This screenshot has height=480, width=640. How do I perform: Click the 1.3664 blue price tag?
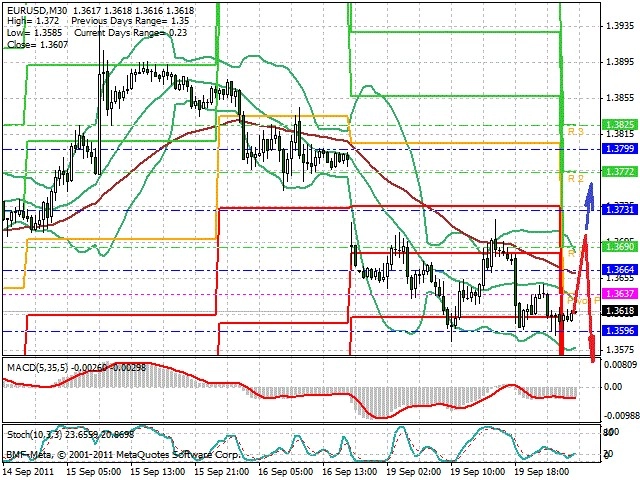(x=620, y=269)
